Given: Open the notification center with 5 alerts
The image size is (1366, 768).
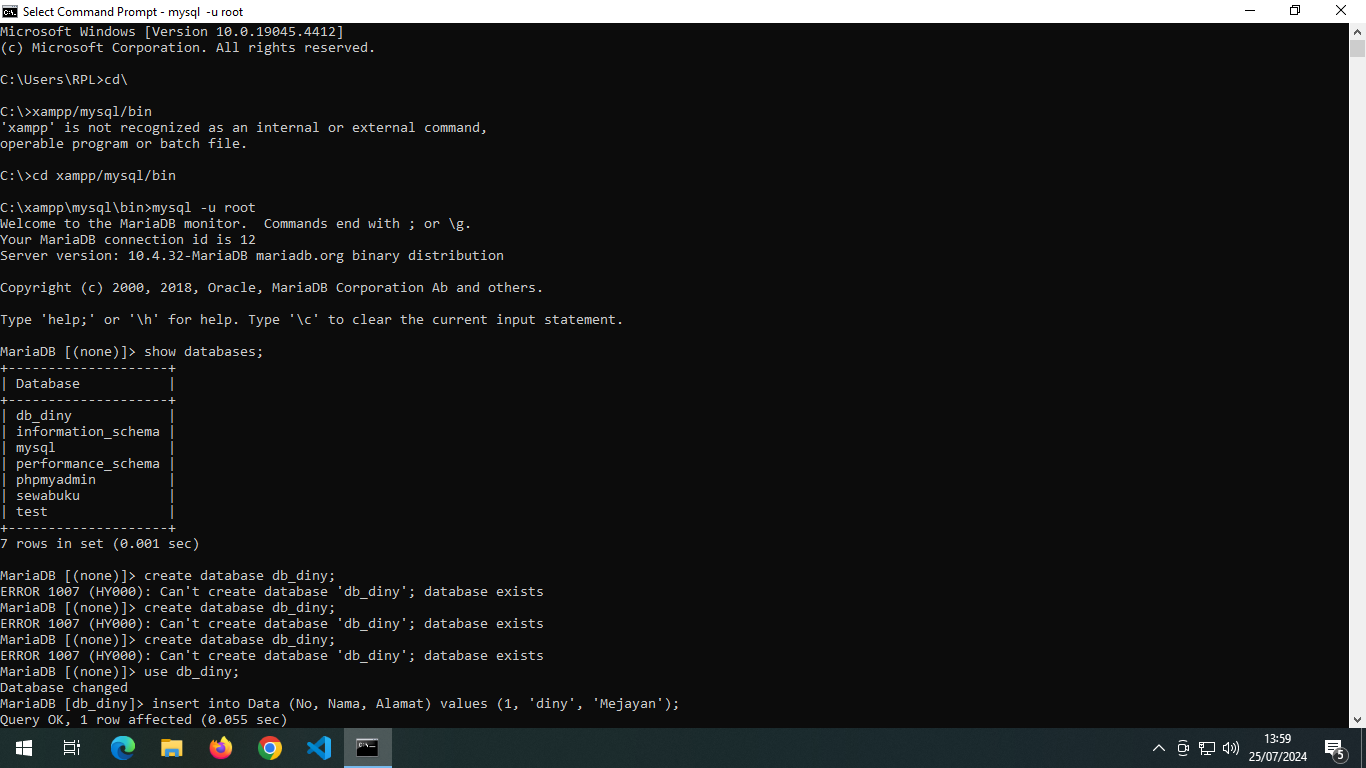Looking at the screenshot, I should click(x=1334, y=748).
